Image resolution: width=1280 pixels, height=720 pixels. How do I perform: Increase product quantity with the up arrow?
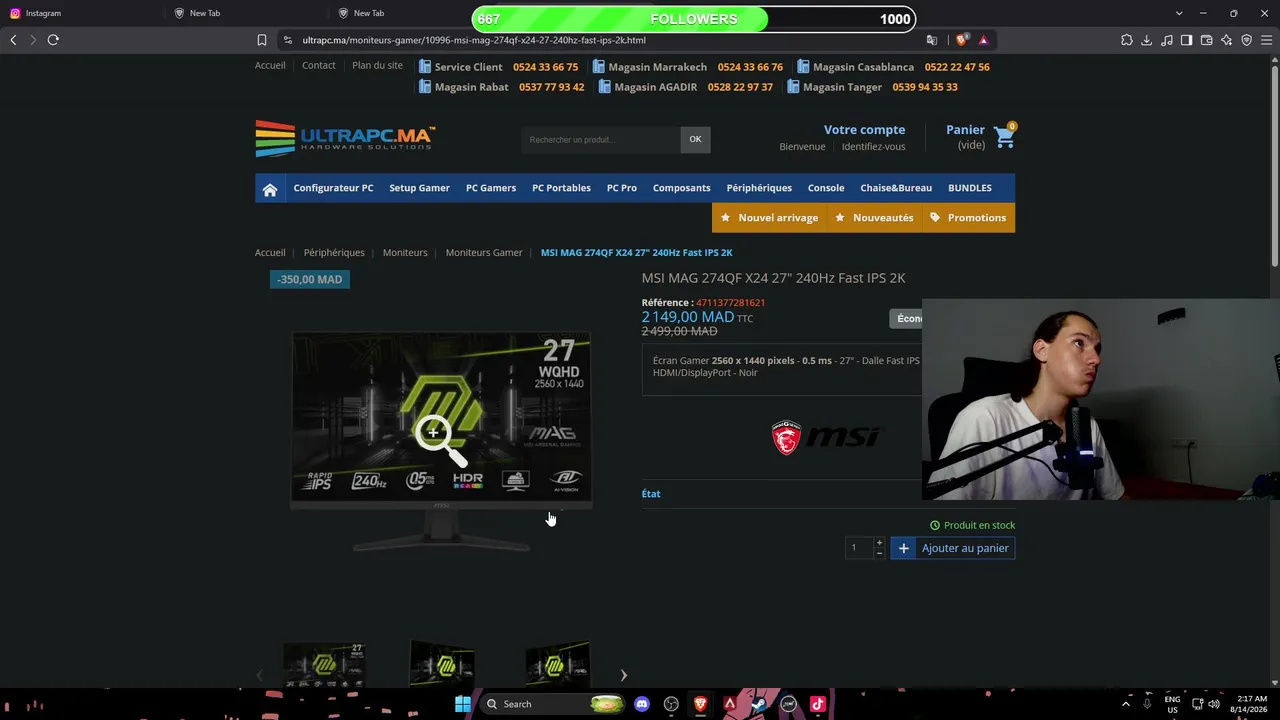(879, 543)
